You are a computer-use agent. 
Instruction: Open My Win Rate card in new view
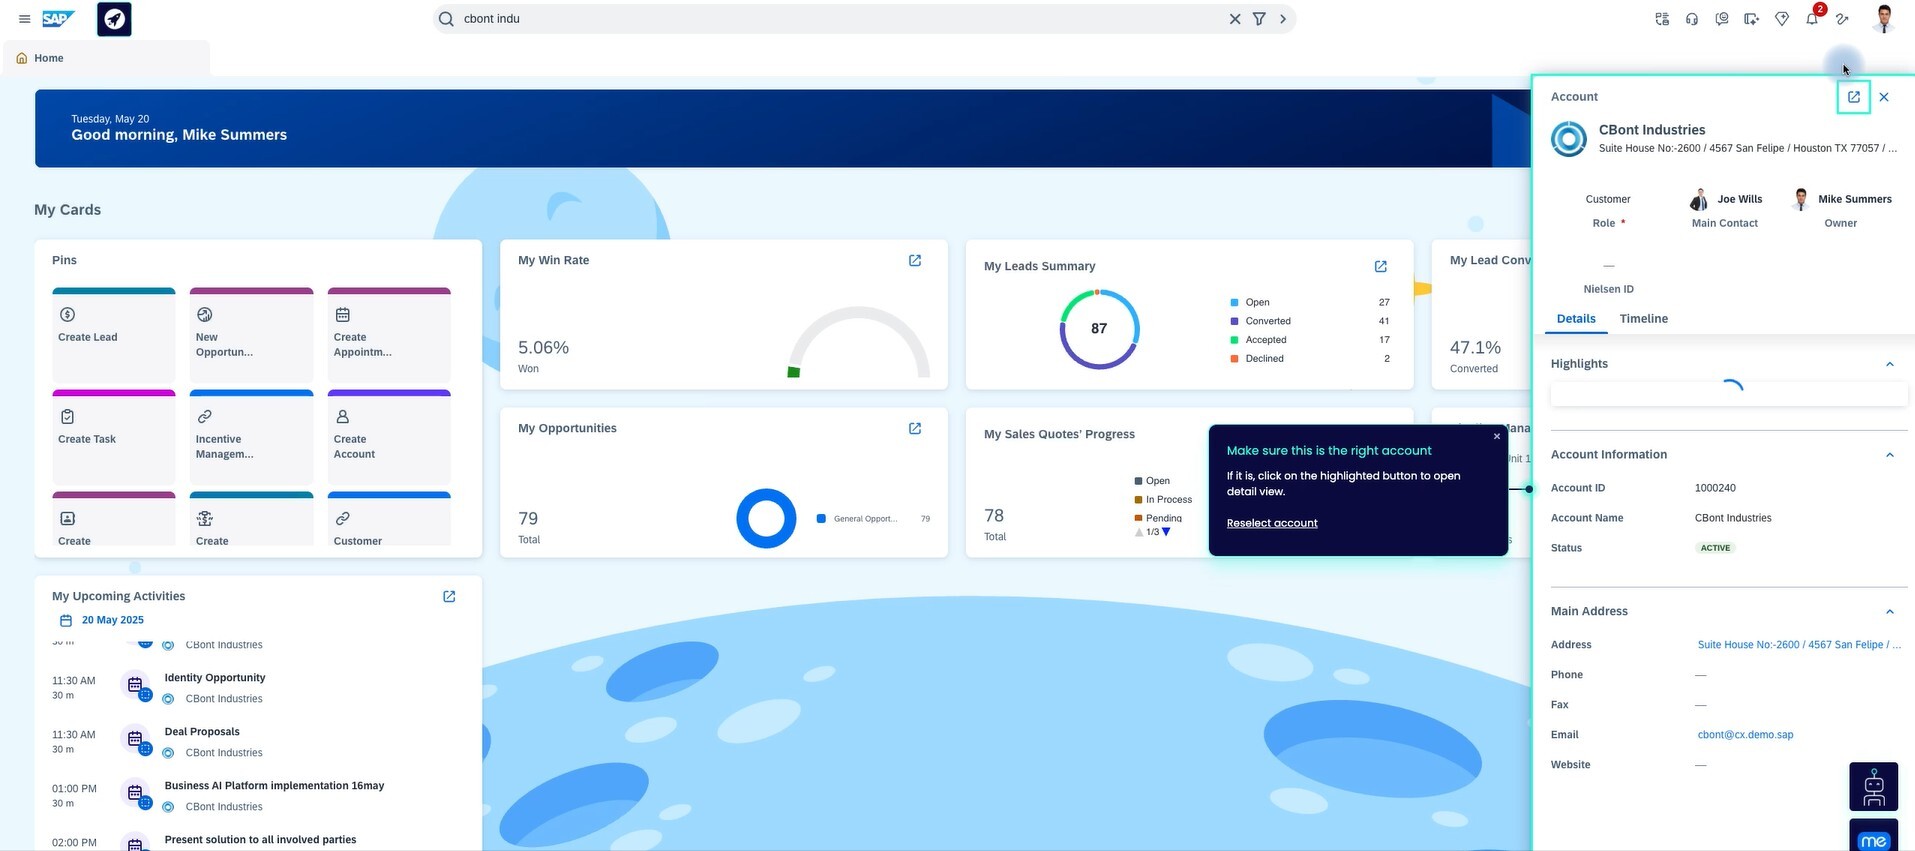click(914, 260)
